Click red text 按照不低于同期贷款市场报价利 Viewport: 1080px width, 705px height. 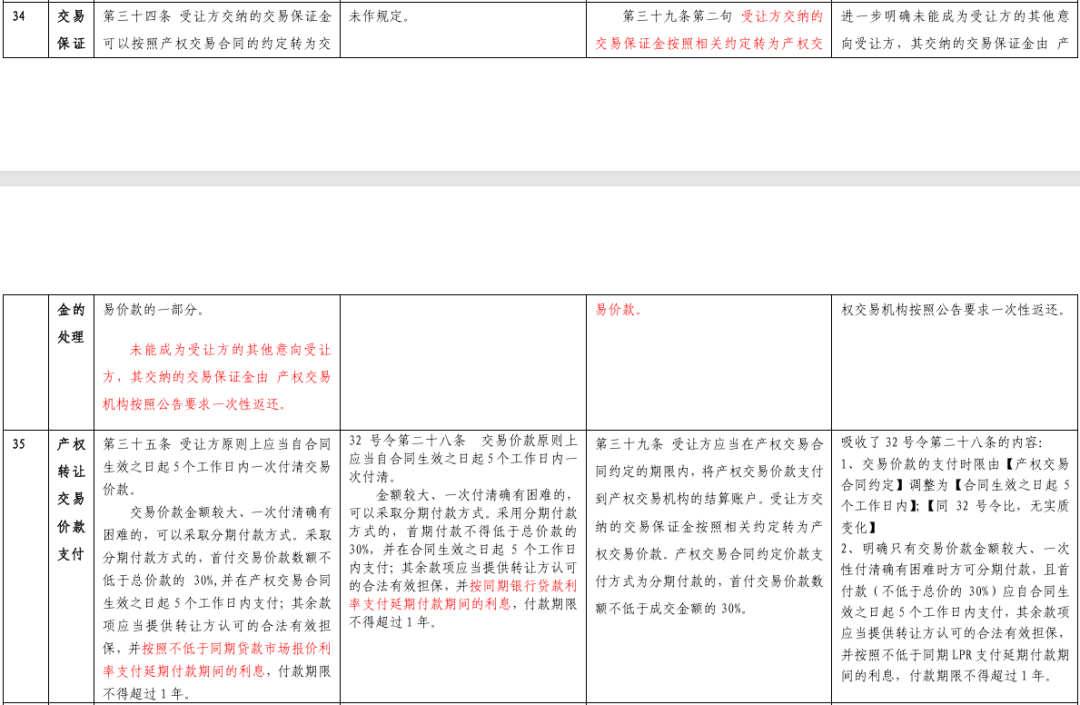[x=236, y=649]
